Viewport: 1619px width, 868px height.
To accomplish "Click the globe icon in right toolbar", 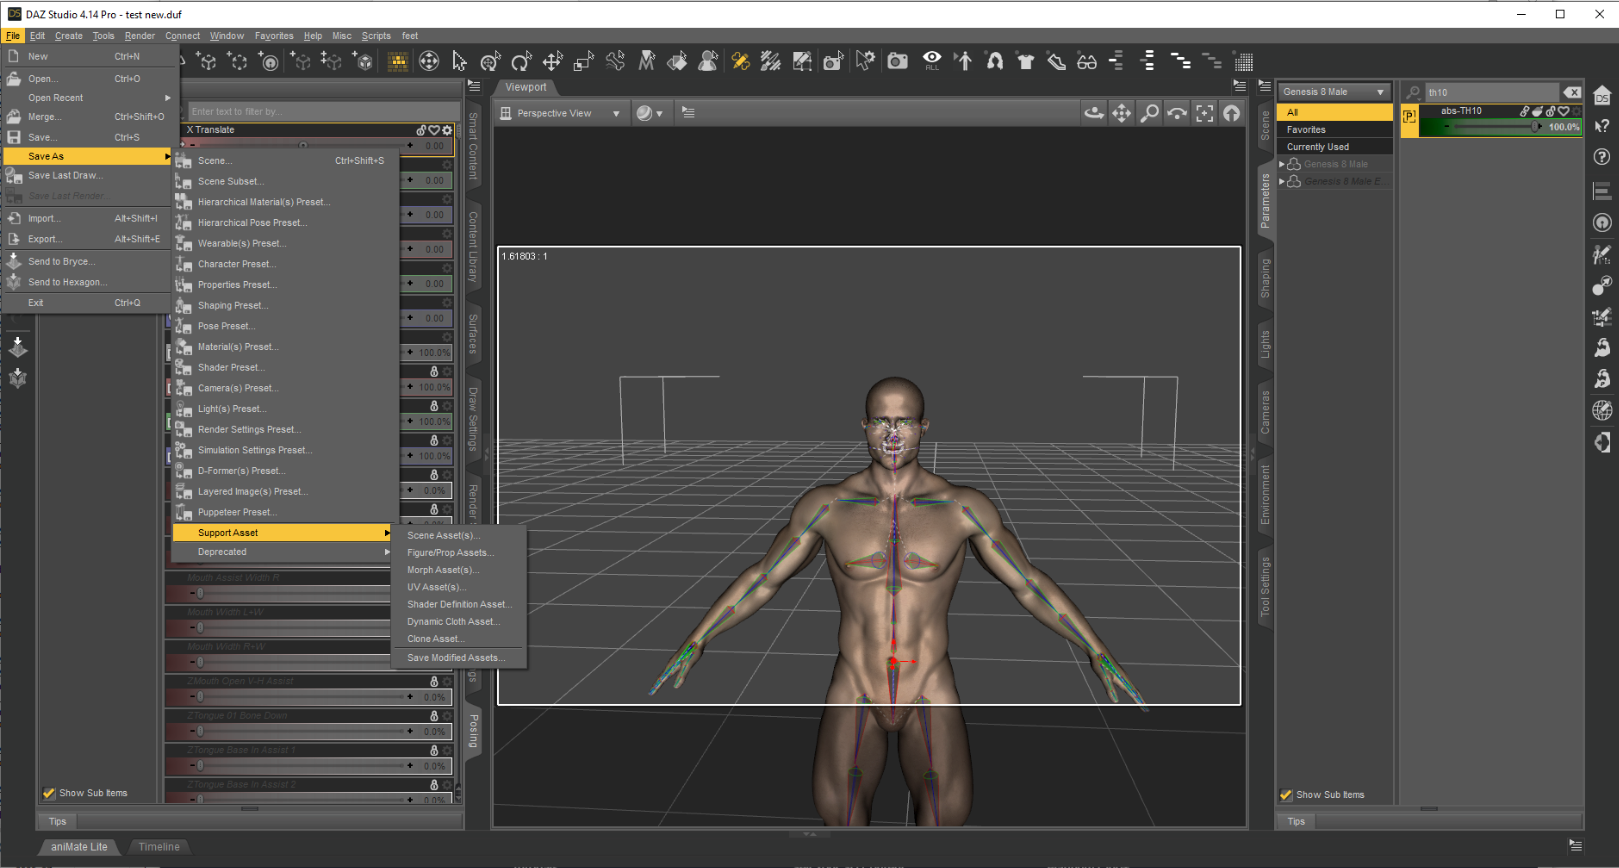I will click(1602, 410).
